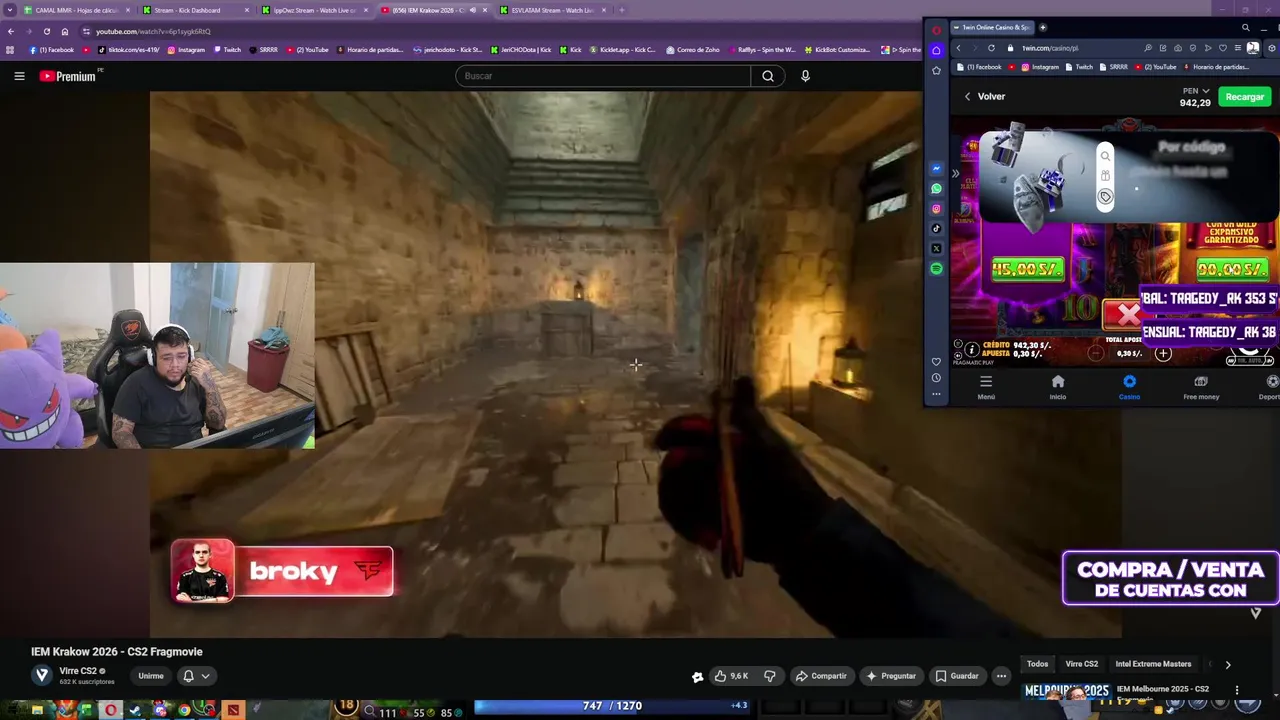Click the Opera logo menu button

tap(936, 30)
